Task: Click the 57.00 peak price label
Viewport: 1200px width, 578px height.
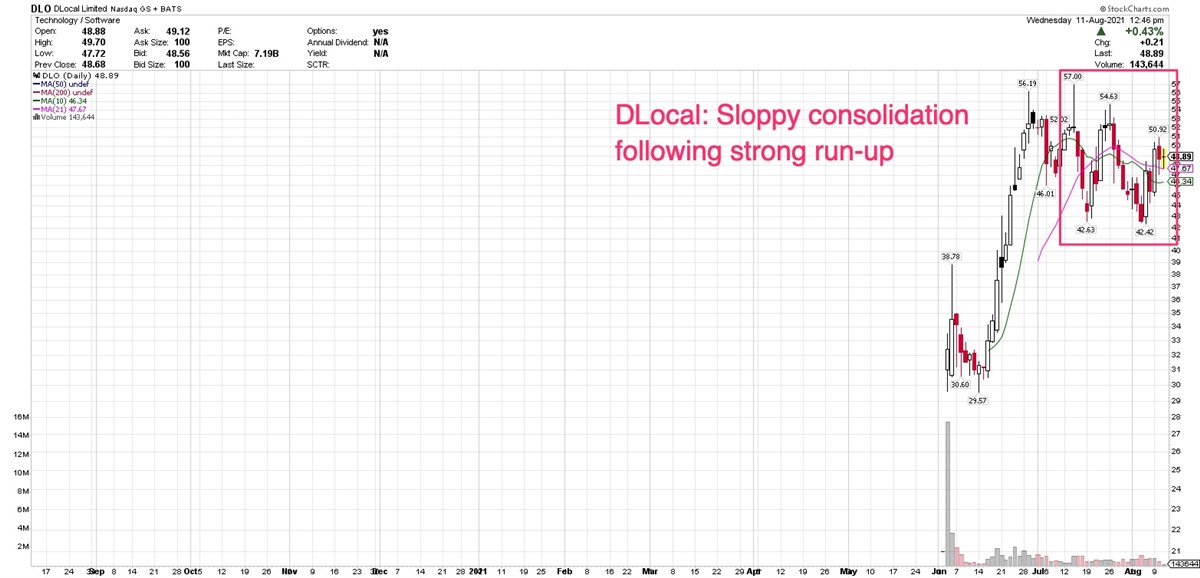Action: tap(1073, 76)
